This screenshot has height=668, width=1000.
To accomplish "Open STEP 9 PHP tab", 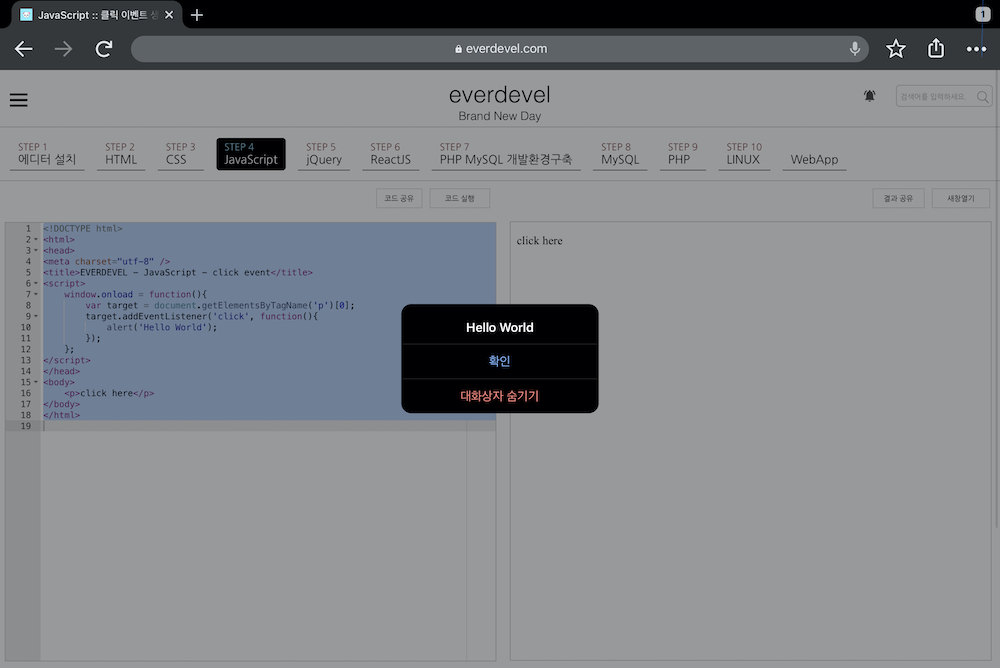I will point(682,154).
